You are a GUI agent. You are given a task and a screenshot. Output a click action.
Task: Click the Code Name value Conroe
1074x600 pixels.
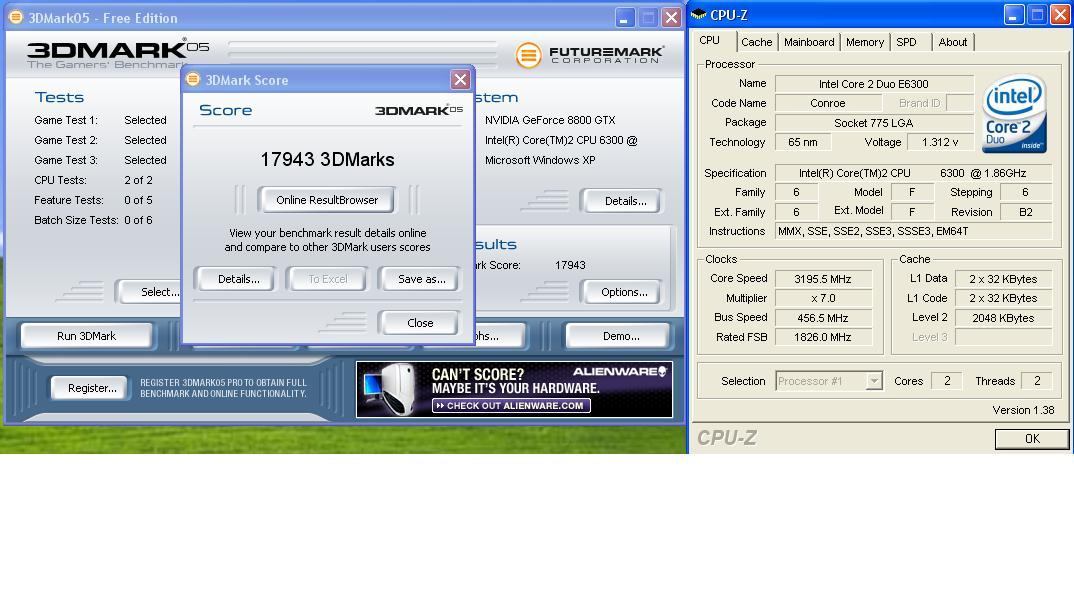pyautogui.click(x=827, y=103)
